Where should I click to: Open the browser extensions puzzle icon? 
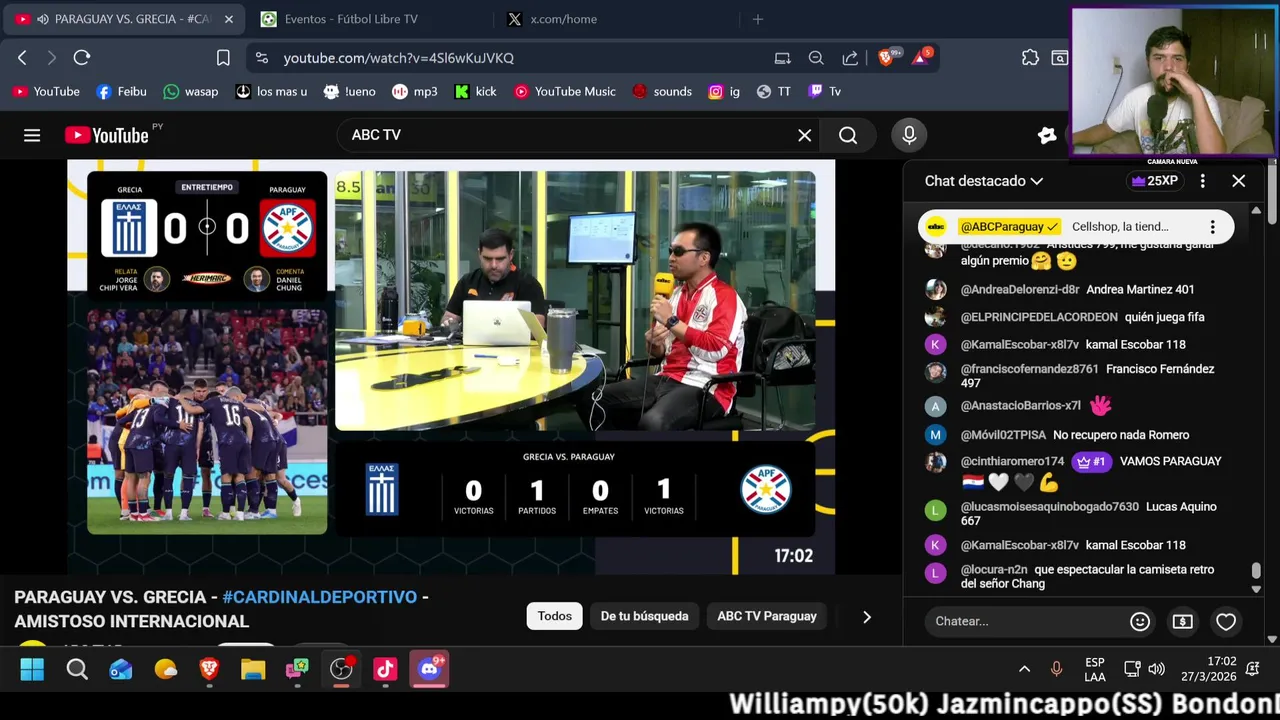click(x=1030, y=58)
